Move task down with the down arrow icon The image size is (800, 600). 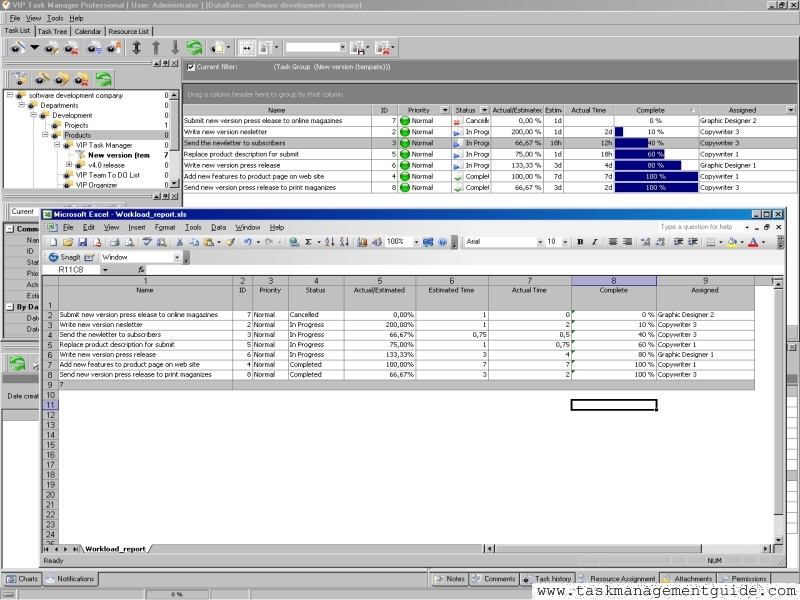click(x=175, y=48)
